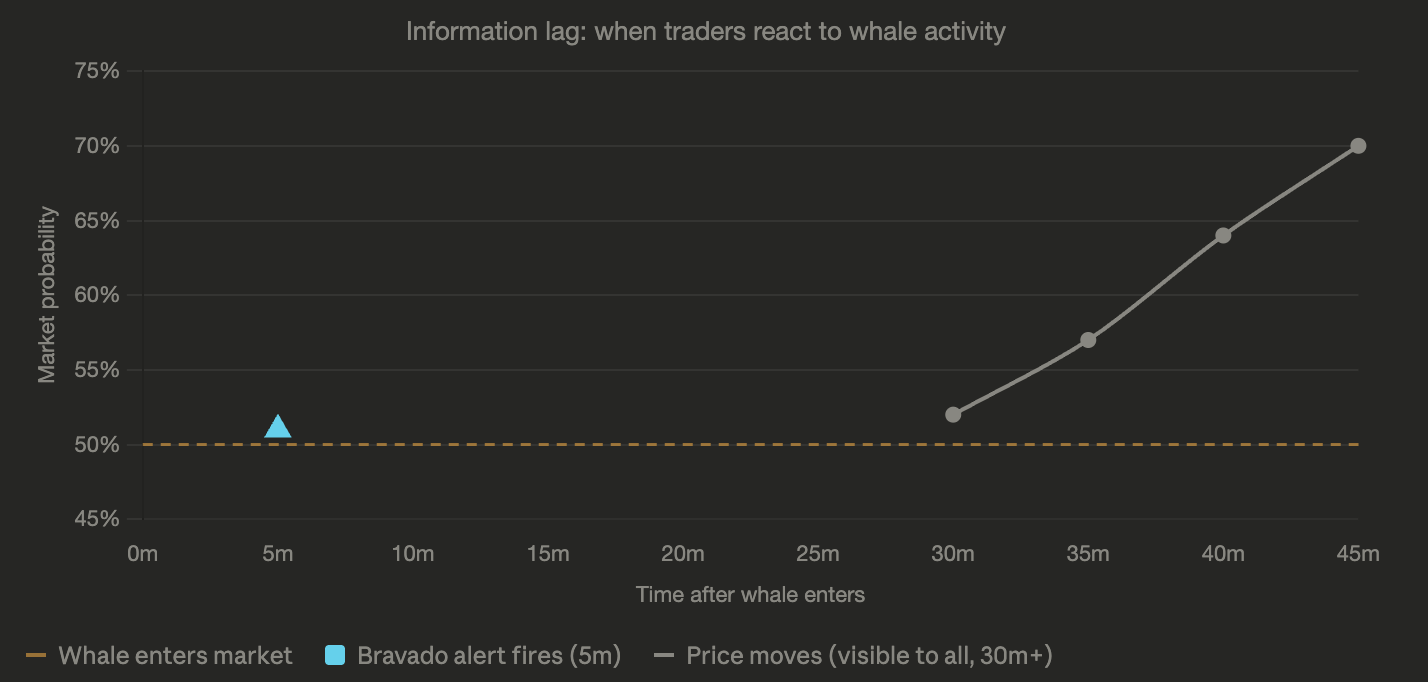The width and height of the screenshot is (1428, 682).
Task: Click the 64% data point at 40m
Action: (1223, 235)
